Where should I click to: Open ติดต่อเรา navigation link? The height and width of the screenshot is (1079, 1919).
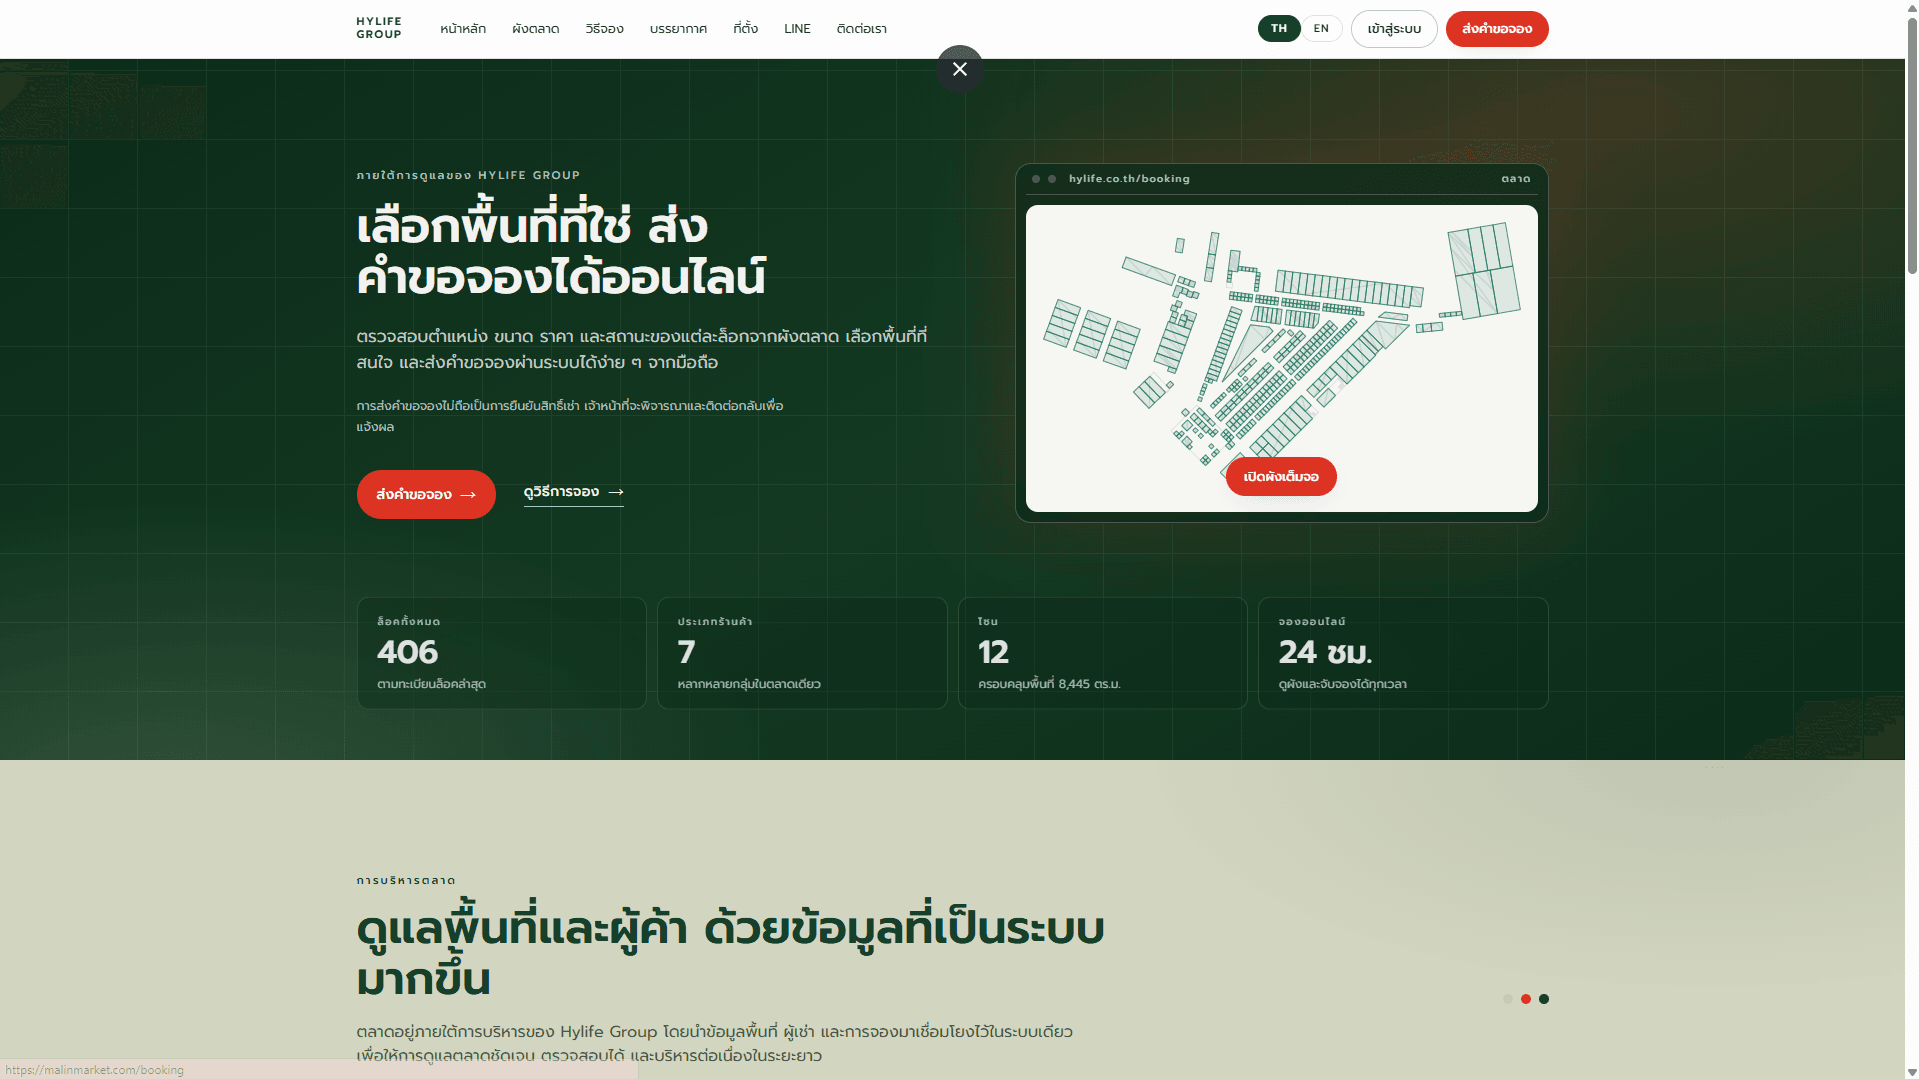[862, 29]
